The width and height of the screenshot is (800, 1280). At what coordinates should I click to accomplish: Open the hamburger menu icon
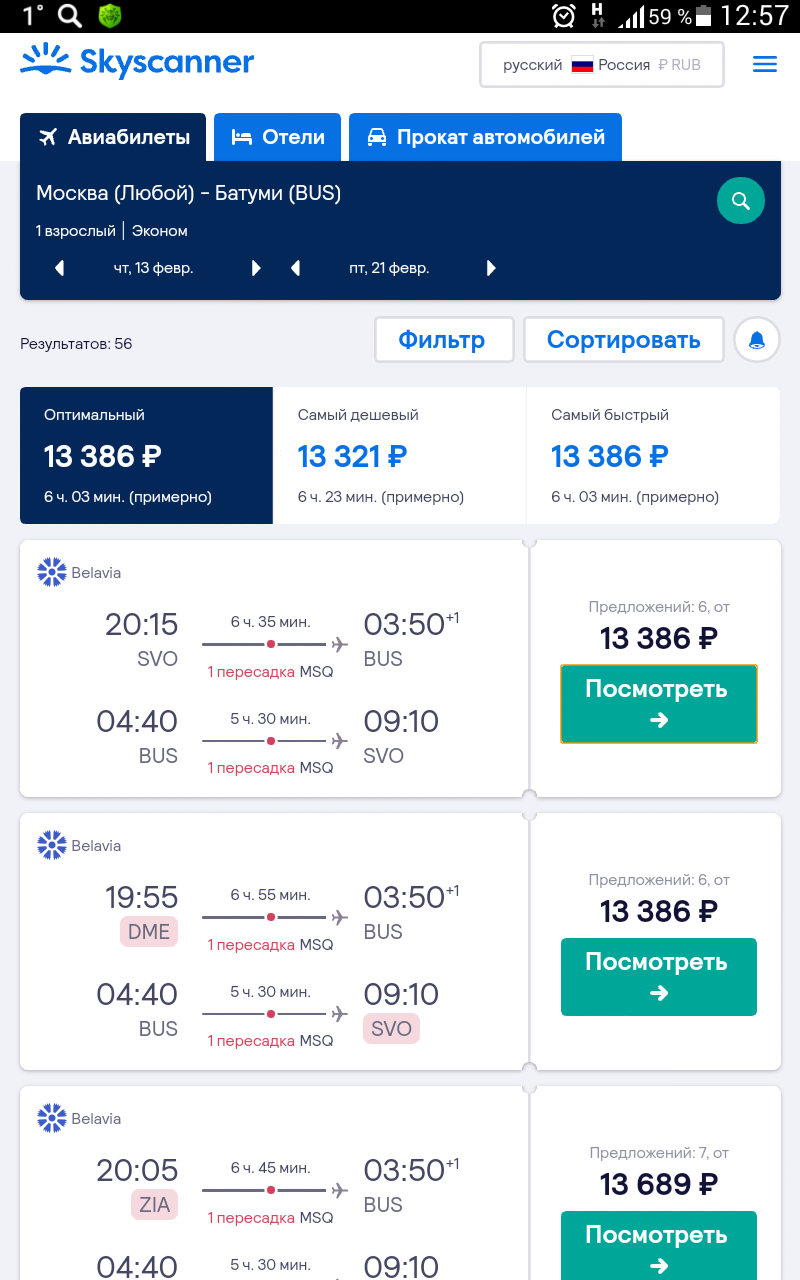point(765,64)
